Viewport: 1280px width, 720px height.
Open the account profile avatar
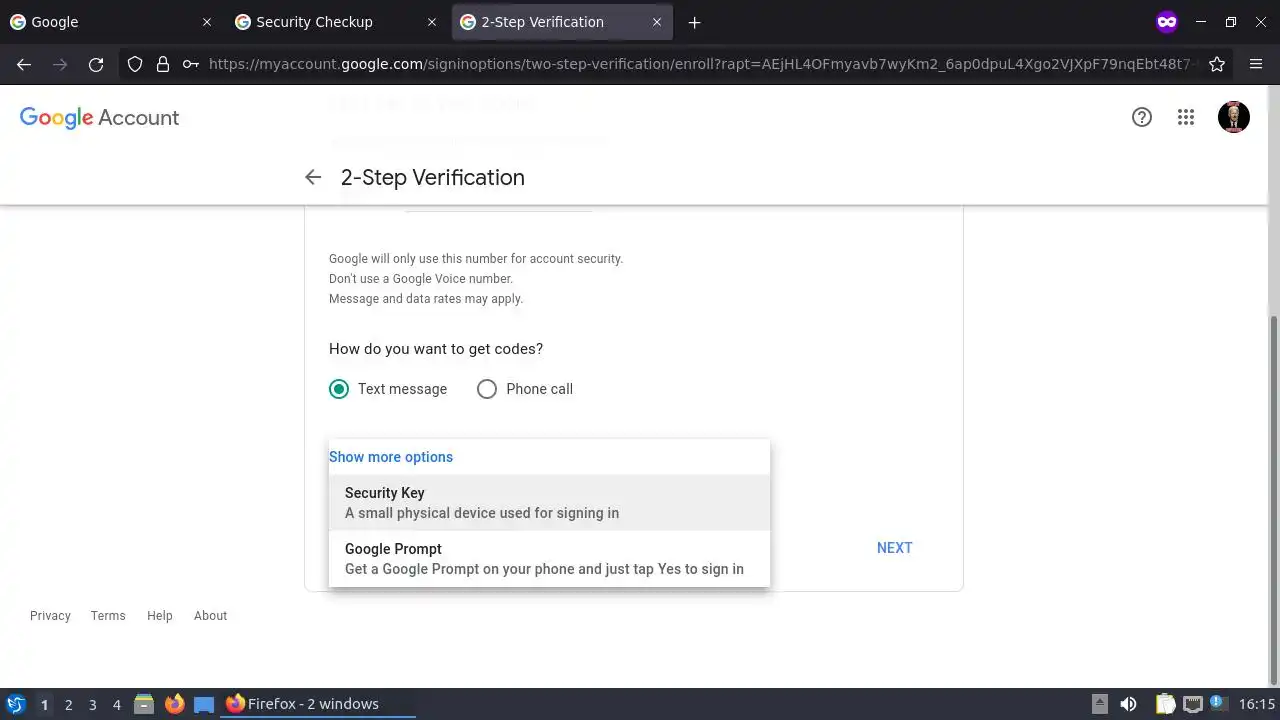pyautogui.click(x=1234, y=117)
